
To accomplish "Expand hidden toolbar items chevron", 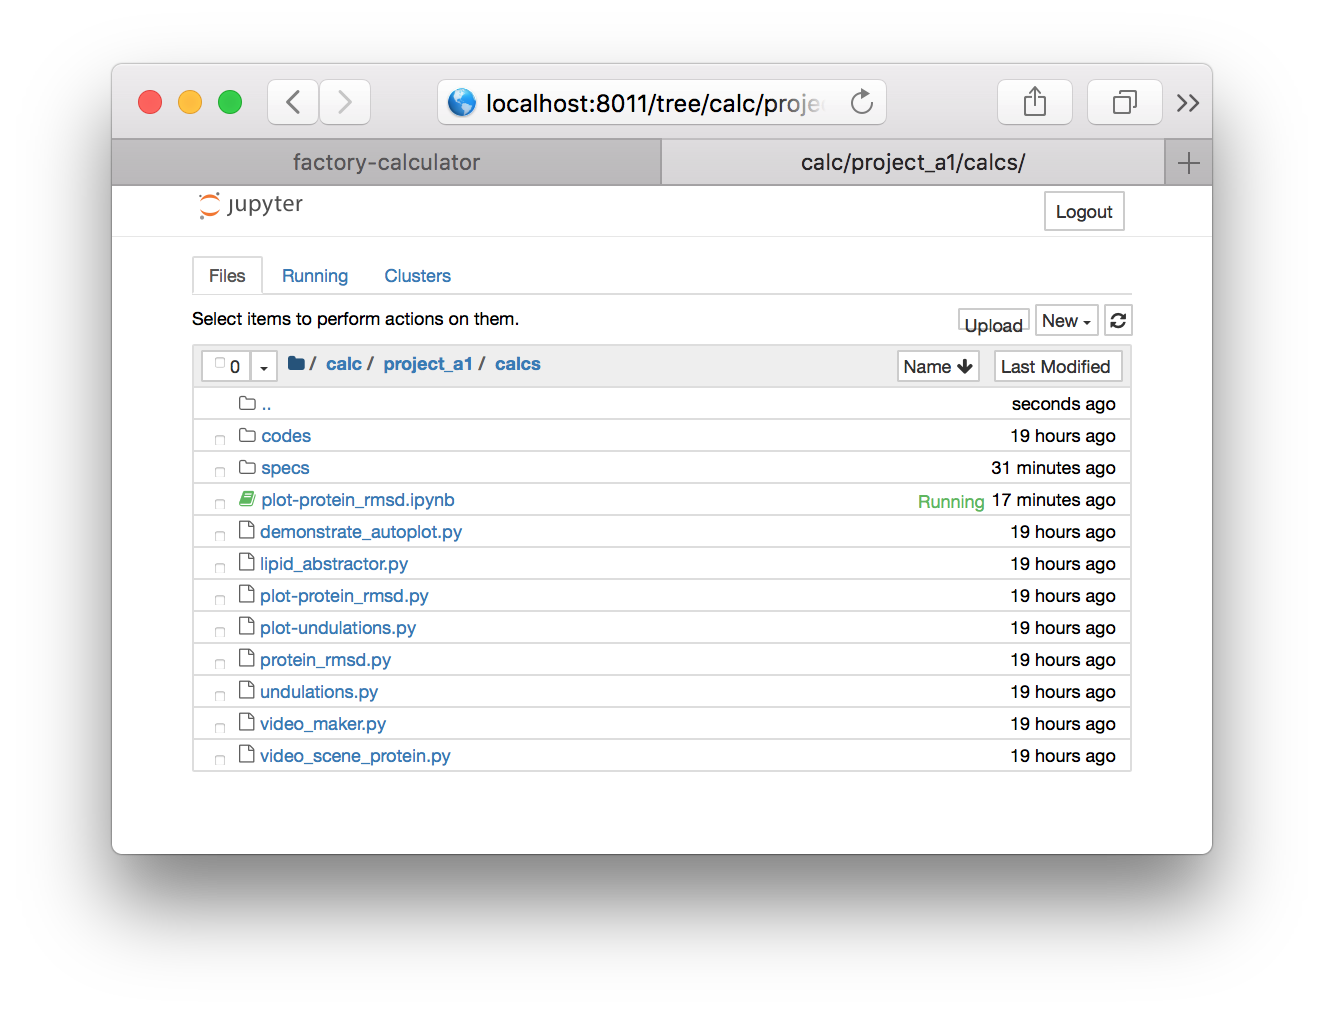I will click(1187, 103).
